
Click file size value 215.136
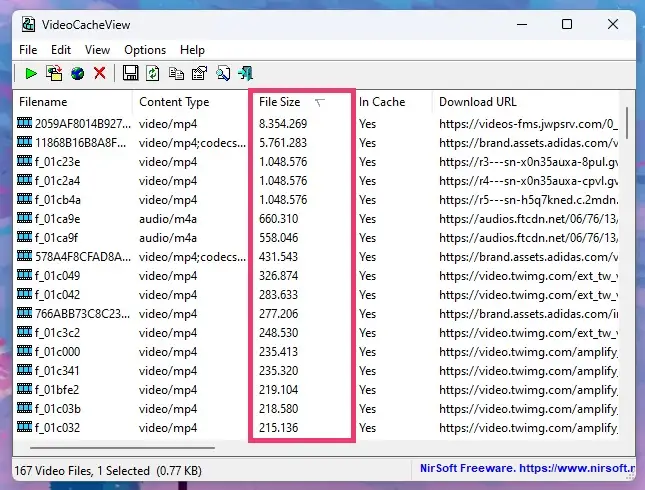[278, 428]
